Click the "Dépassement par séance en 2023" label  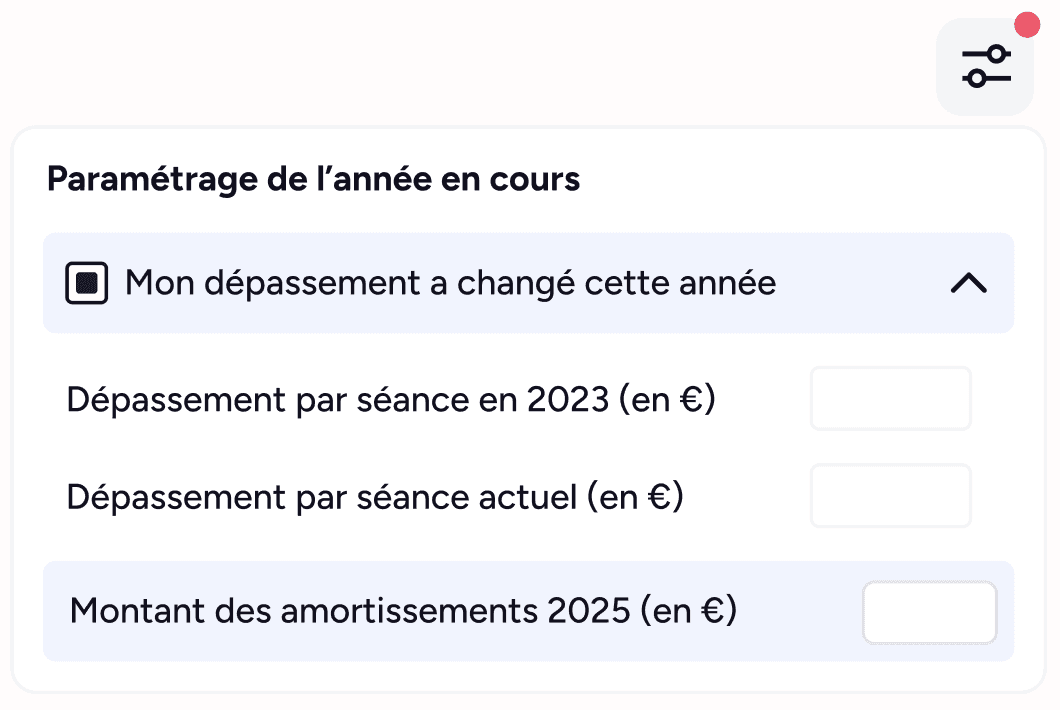click(x=391, y=400)
